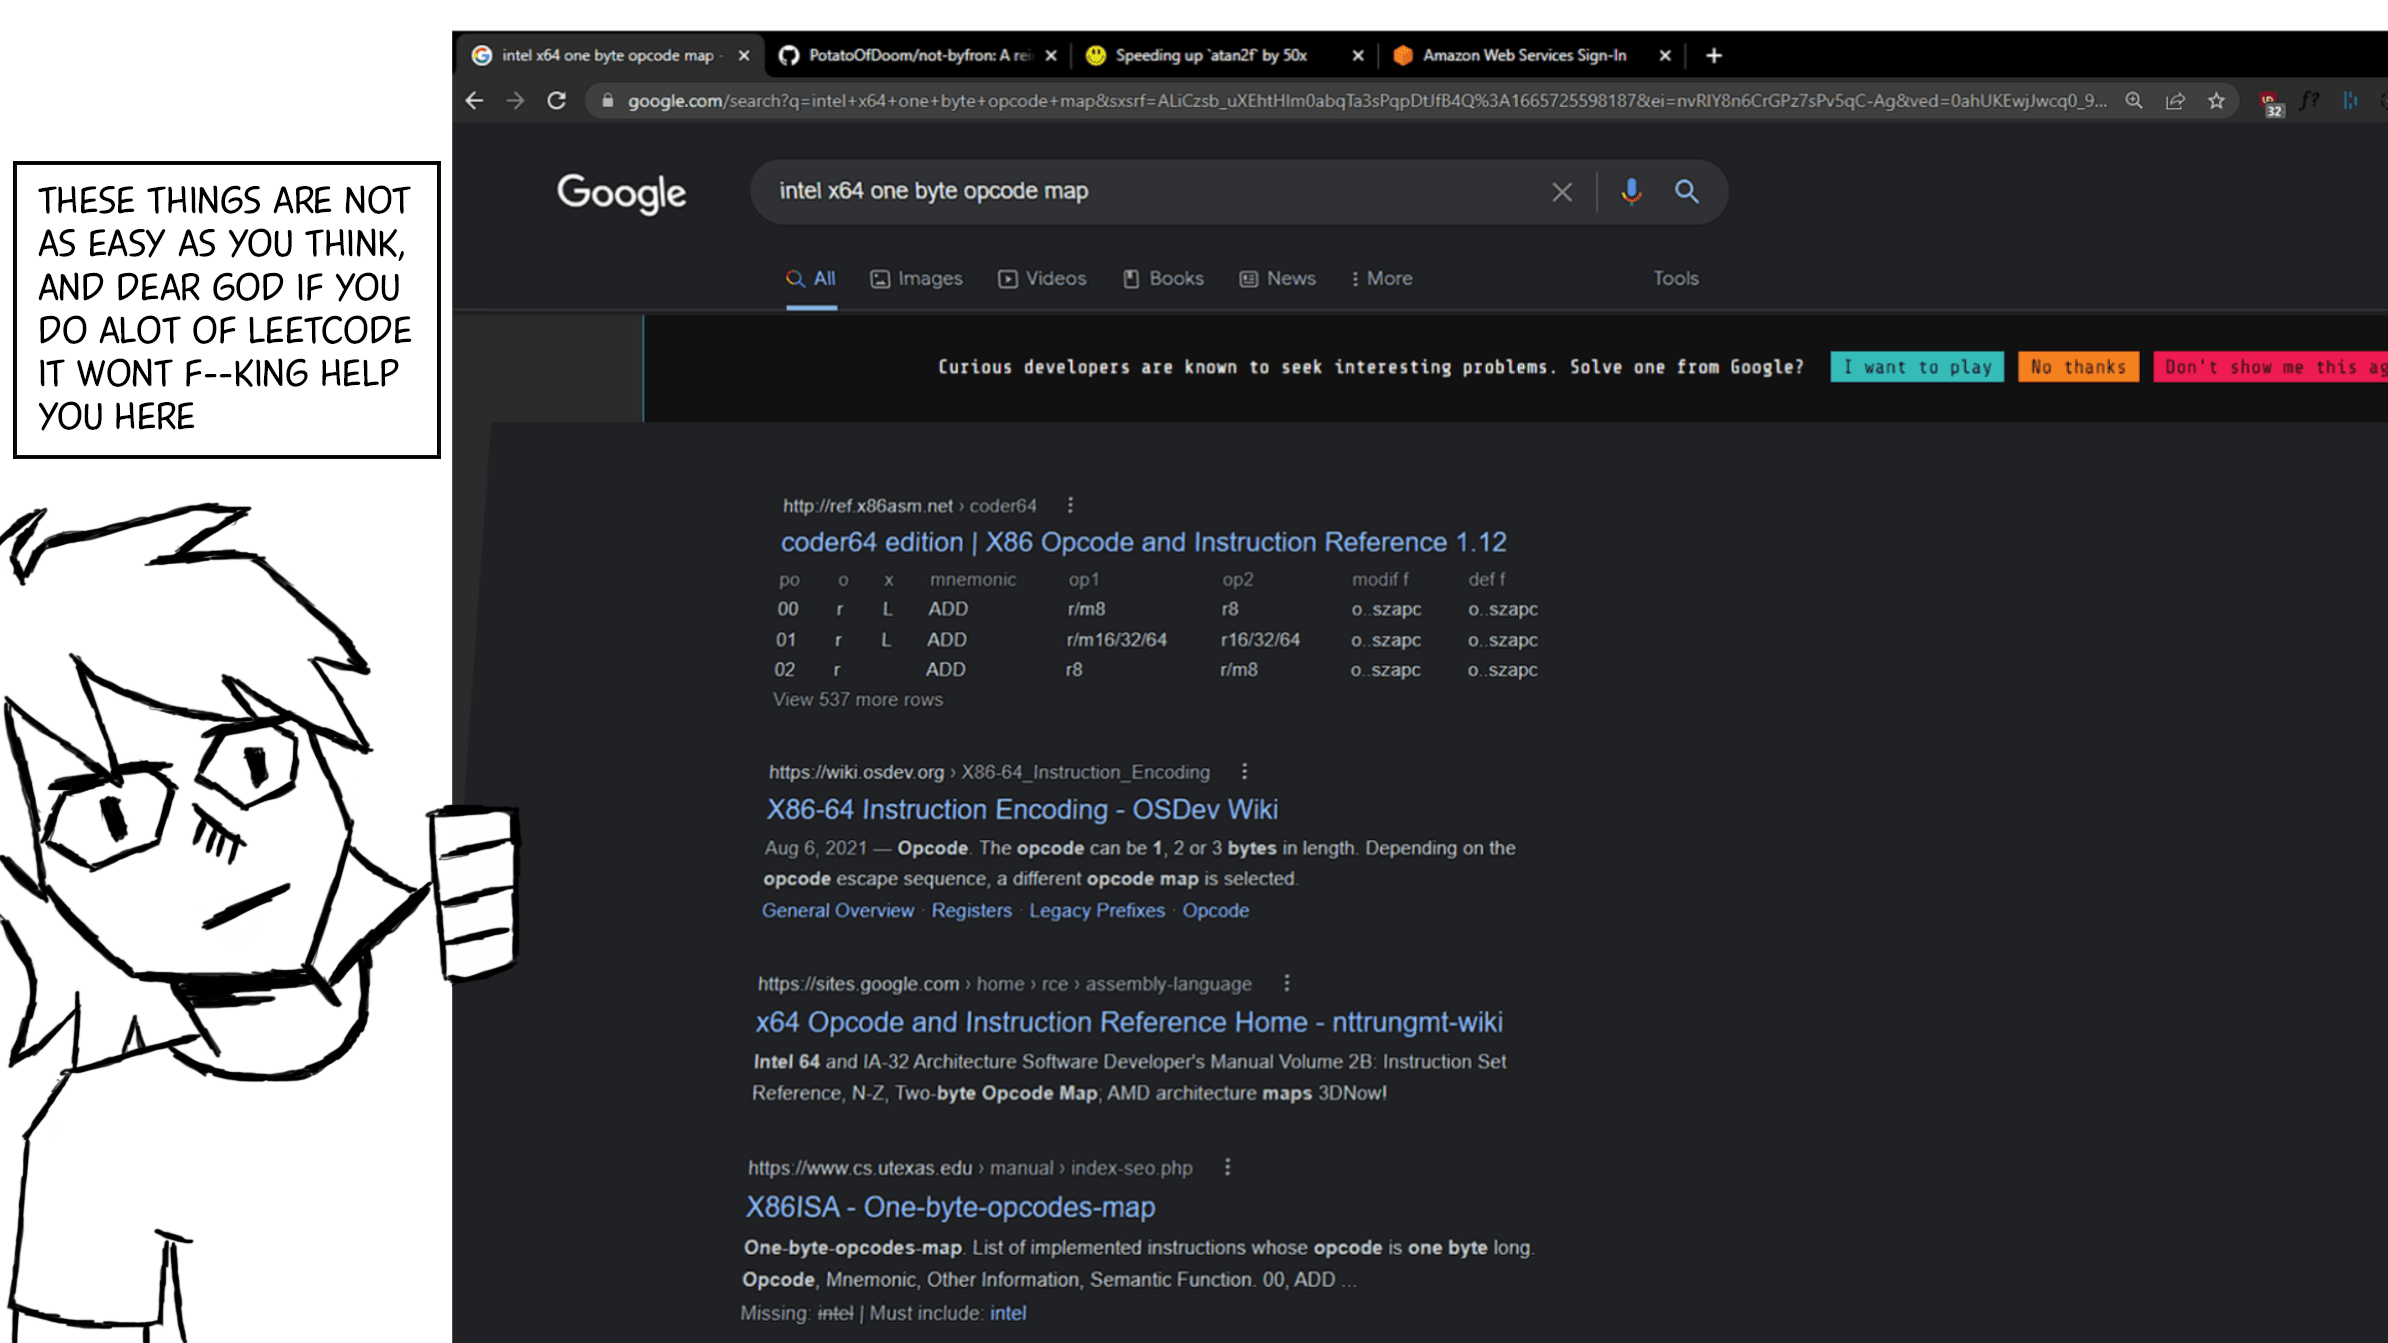Click the Google search magnifier icon
Screen dimensions: 2388x1343
pyautogui.click(x=1688, y=191)
